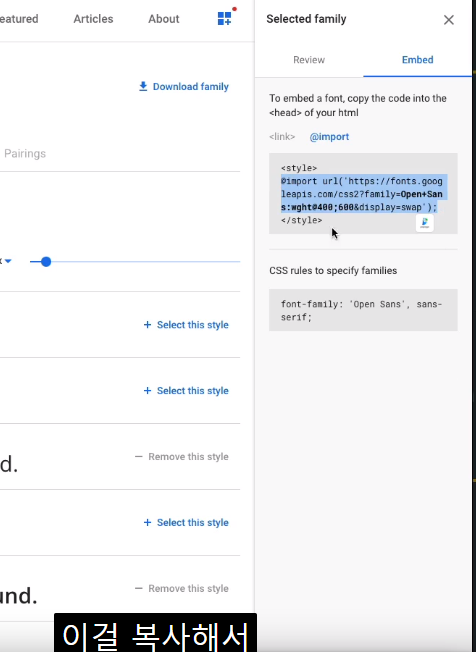
Task: Switch to the Review tab
Action: 309,59
